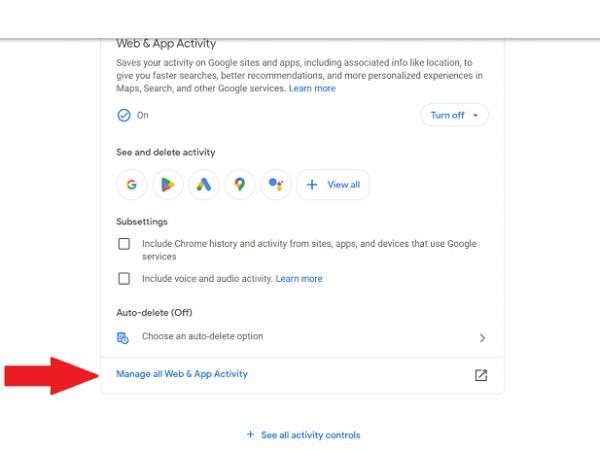Expand the auto-delete option chevron
This screenshot has height=450, width=600.
point(482,338)
